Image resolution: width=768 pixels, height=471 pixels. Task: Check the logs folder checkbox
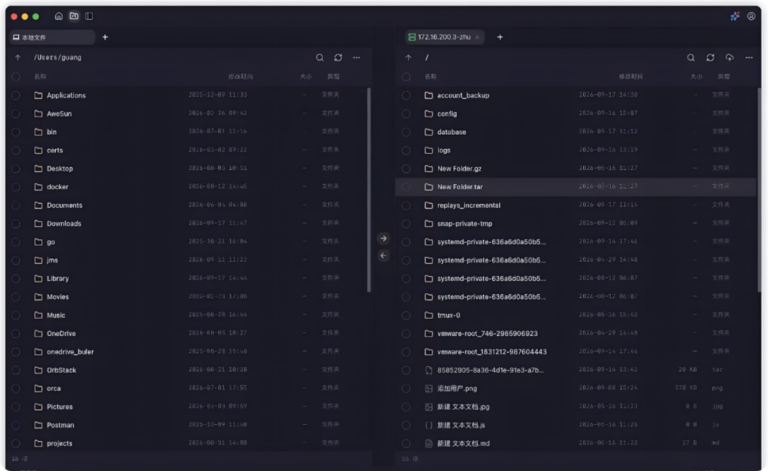click(x=406, y=150)
